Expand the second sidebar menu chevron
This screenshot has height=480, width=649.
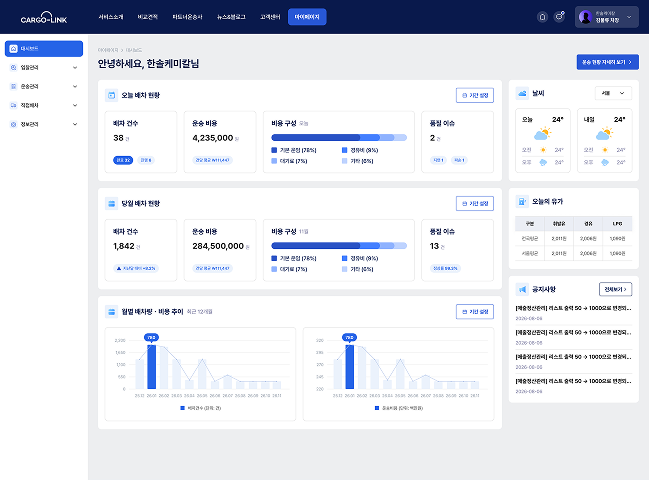pos(75,67)
